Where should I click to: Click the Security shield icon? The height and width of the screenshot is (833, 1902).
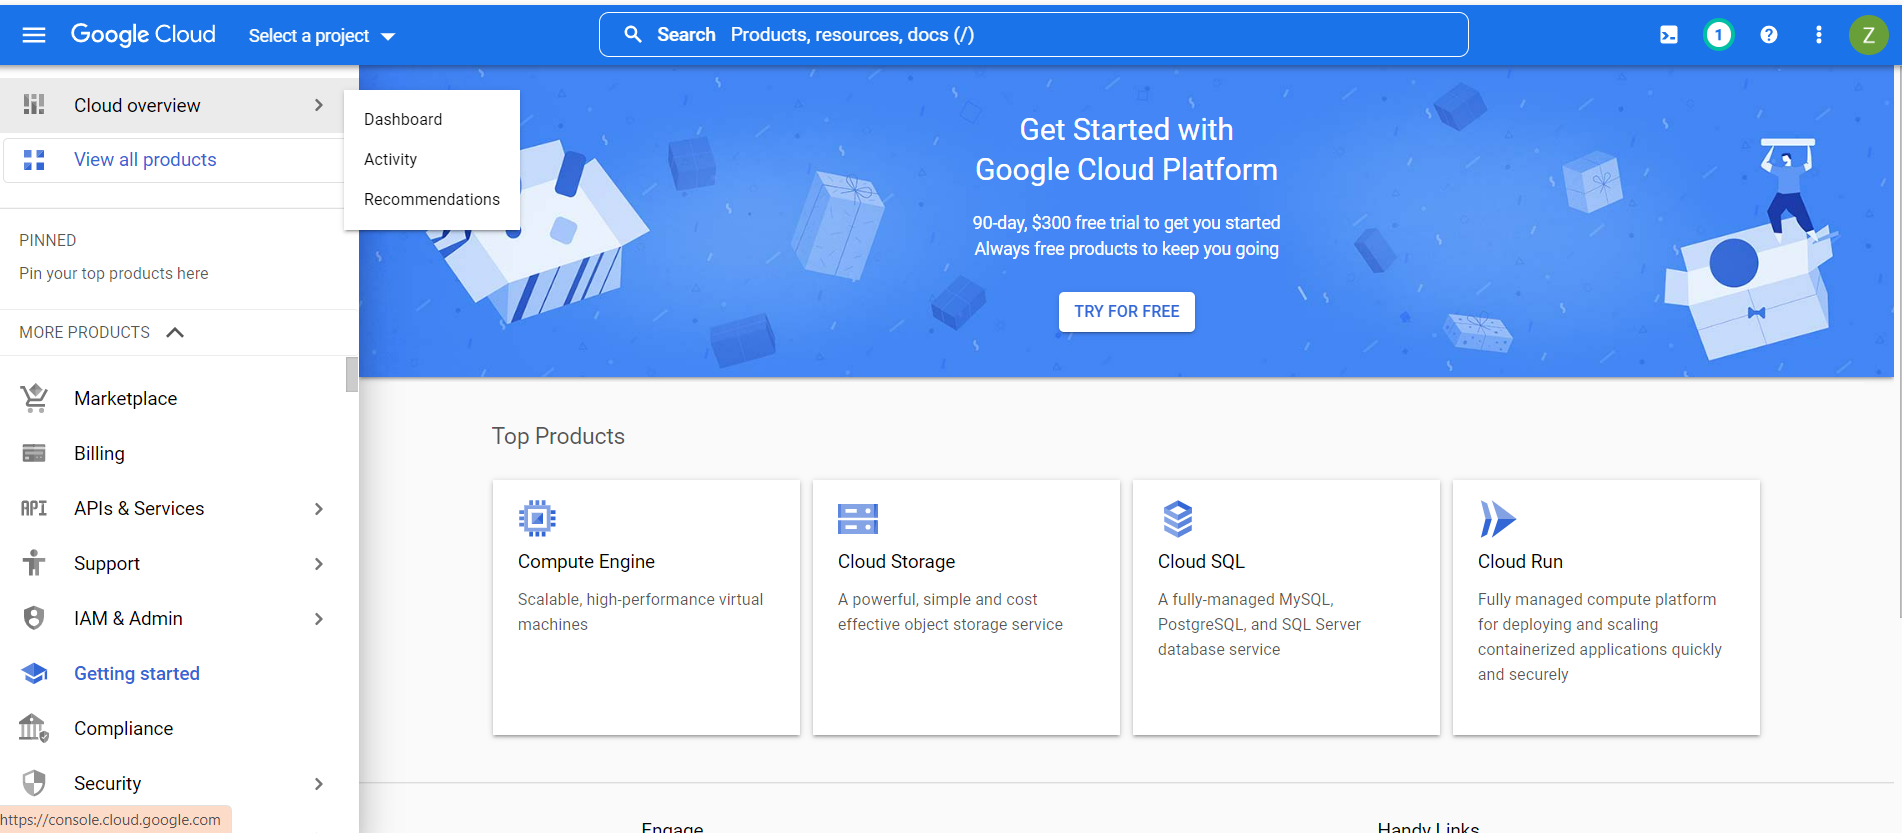(34, 783)
